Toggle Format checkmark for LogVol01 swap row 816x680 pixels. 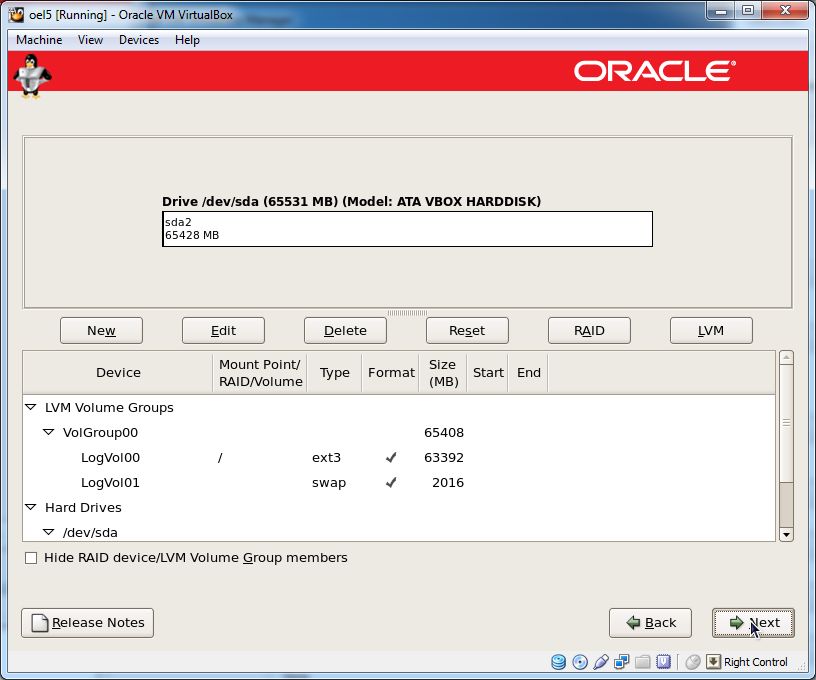click(391, 482)
